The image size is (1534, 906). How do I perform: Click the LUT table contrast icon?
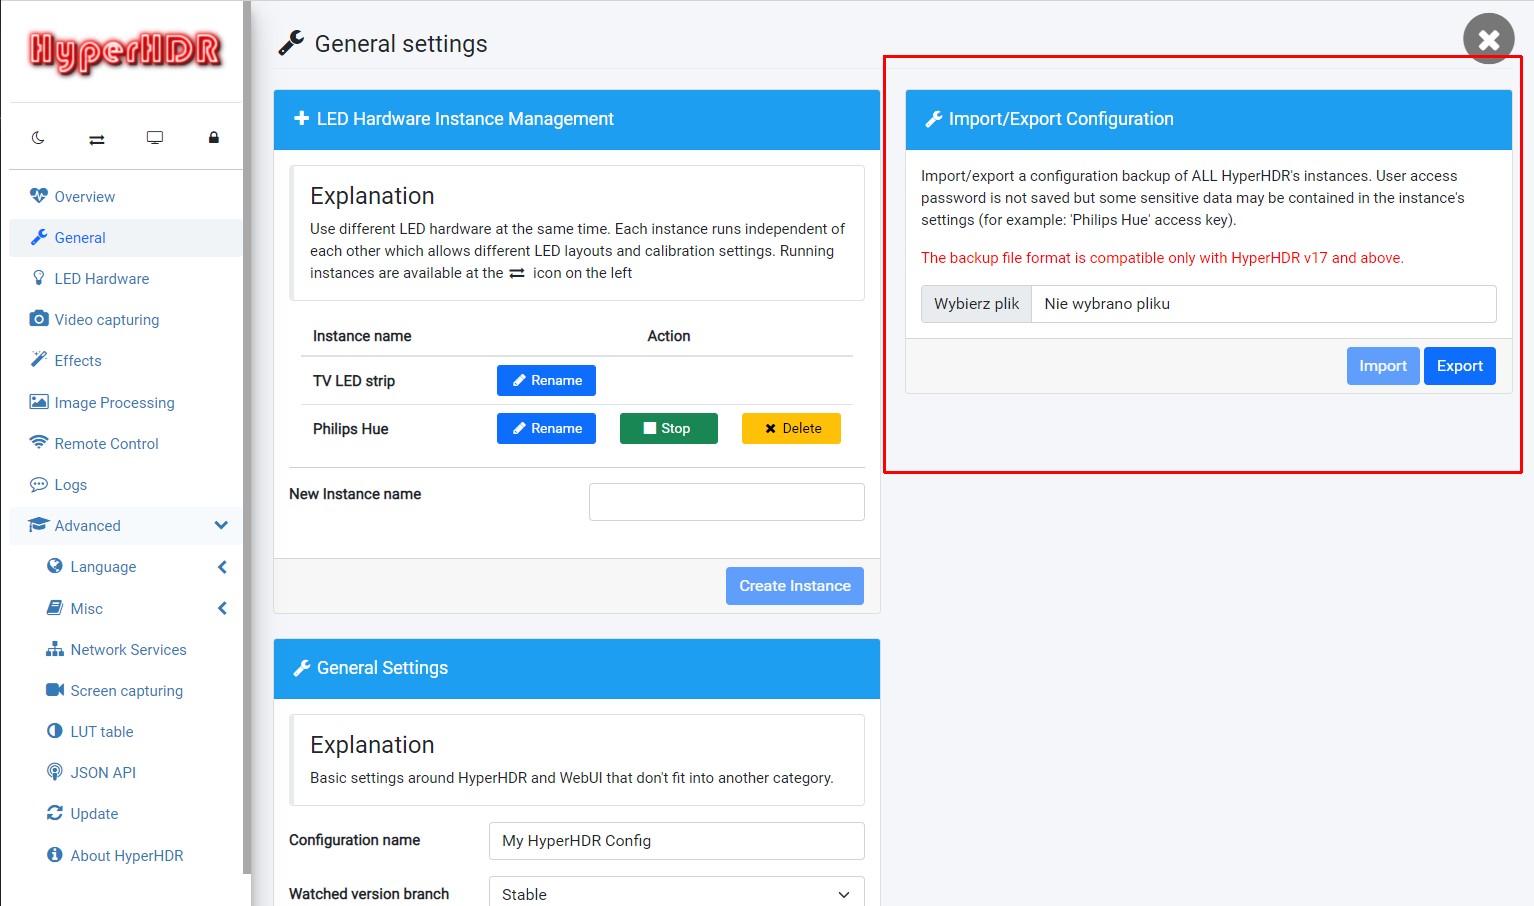(x=55, y=731)
